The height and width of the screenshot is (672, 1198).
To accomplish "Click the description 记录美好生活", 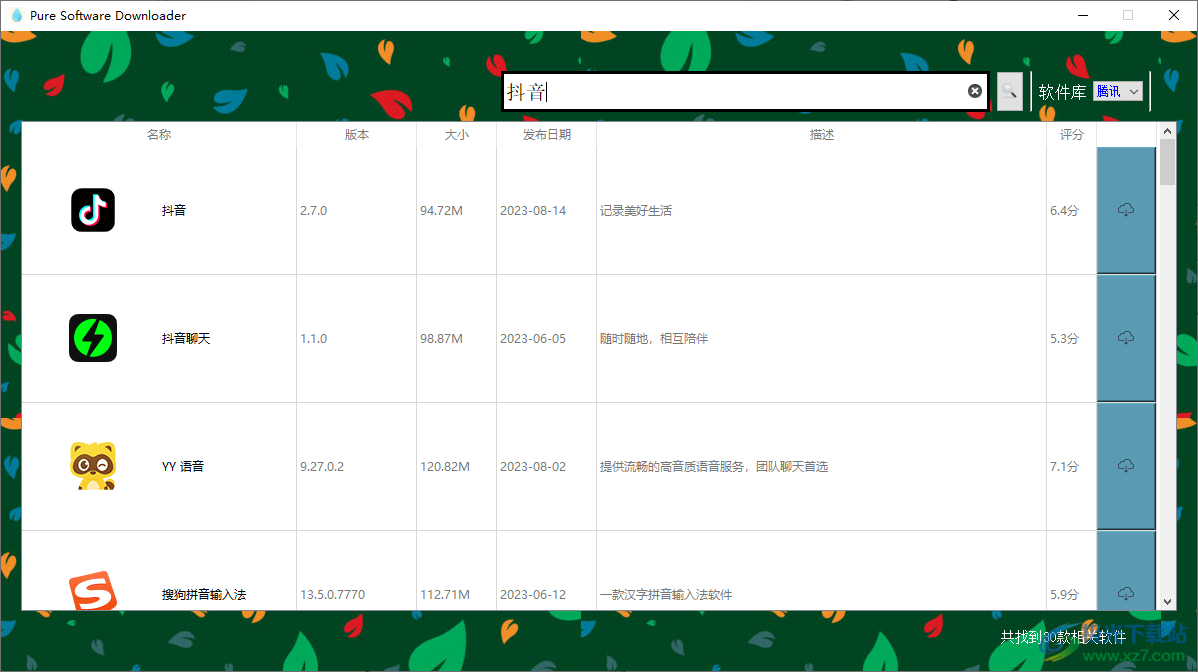I will coord(636,210).
